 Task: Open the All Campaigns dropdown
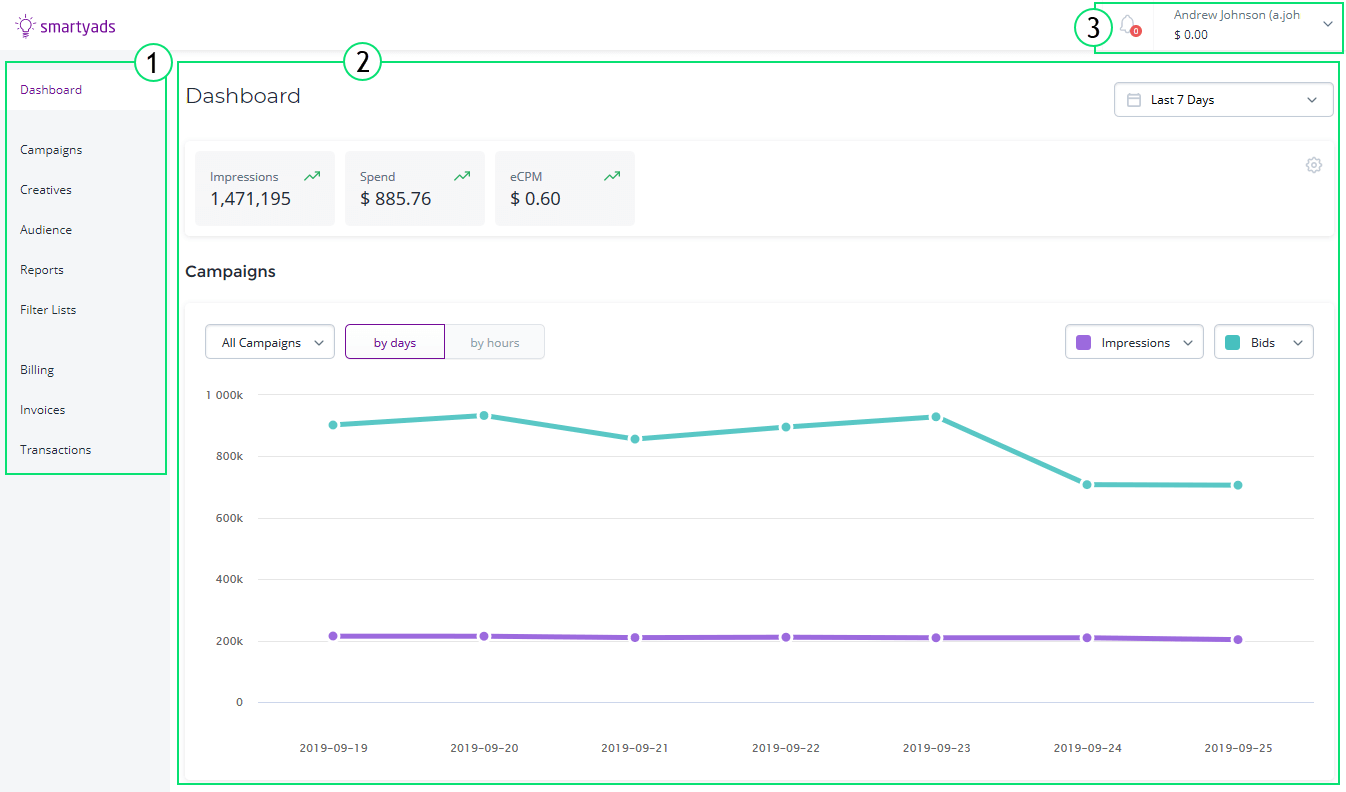270,342
